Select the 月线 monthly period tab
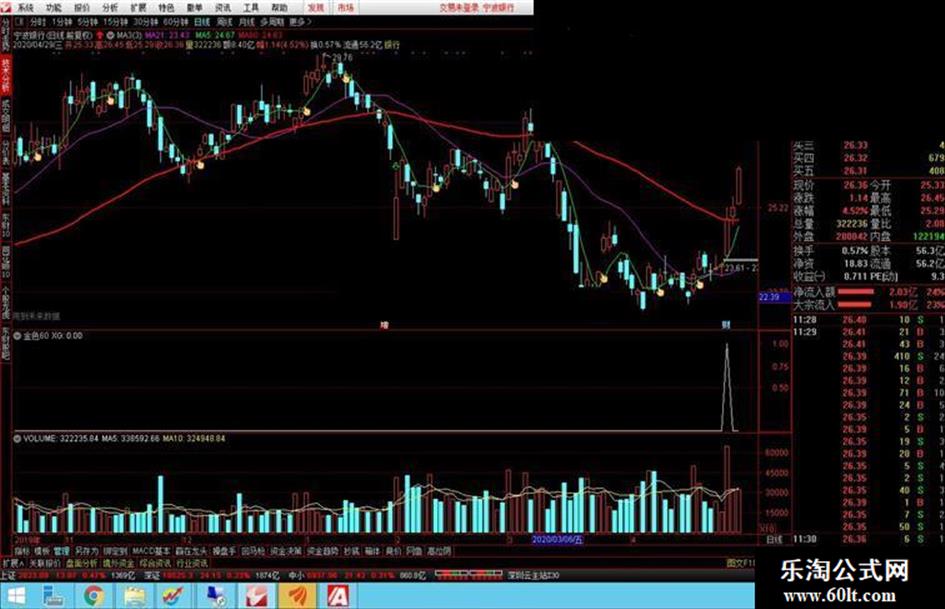 [246, 22]
